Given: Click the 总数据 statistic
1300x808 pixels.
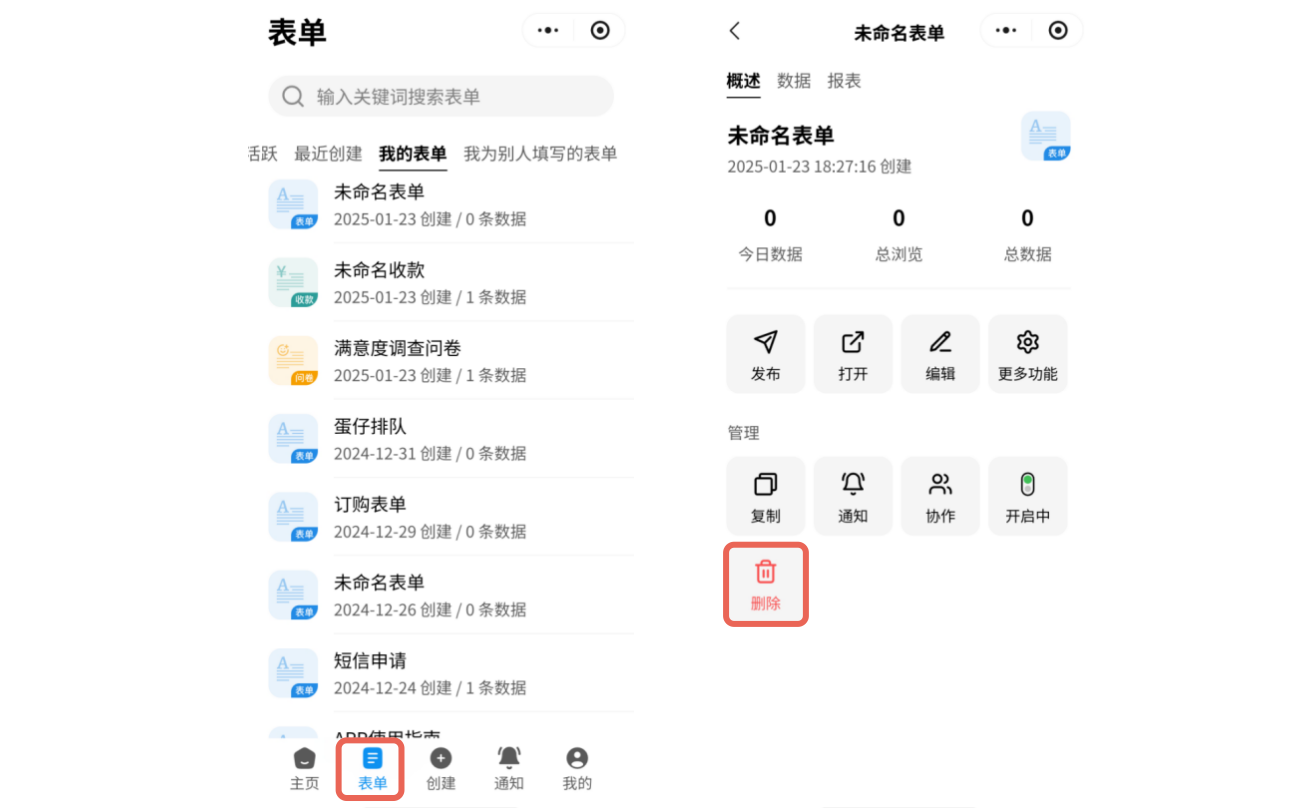Looking at the screenshot, I should (1027, 234).
